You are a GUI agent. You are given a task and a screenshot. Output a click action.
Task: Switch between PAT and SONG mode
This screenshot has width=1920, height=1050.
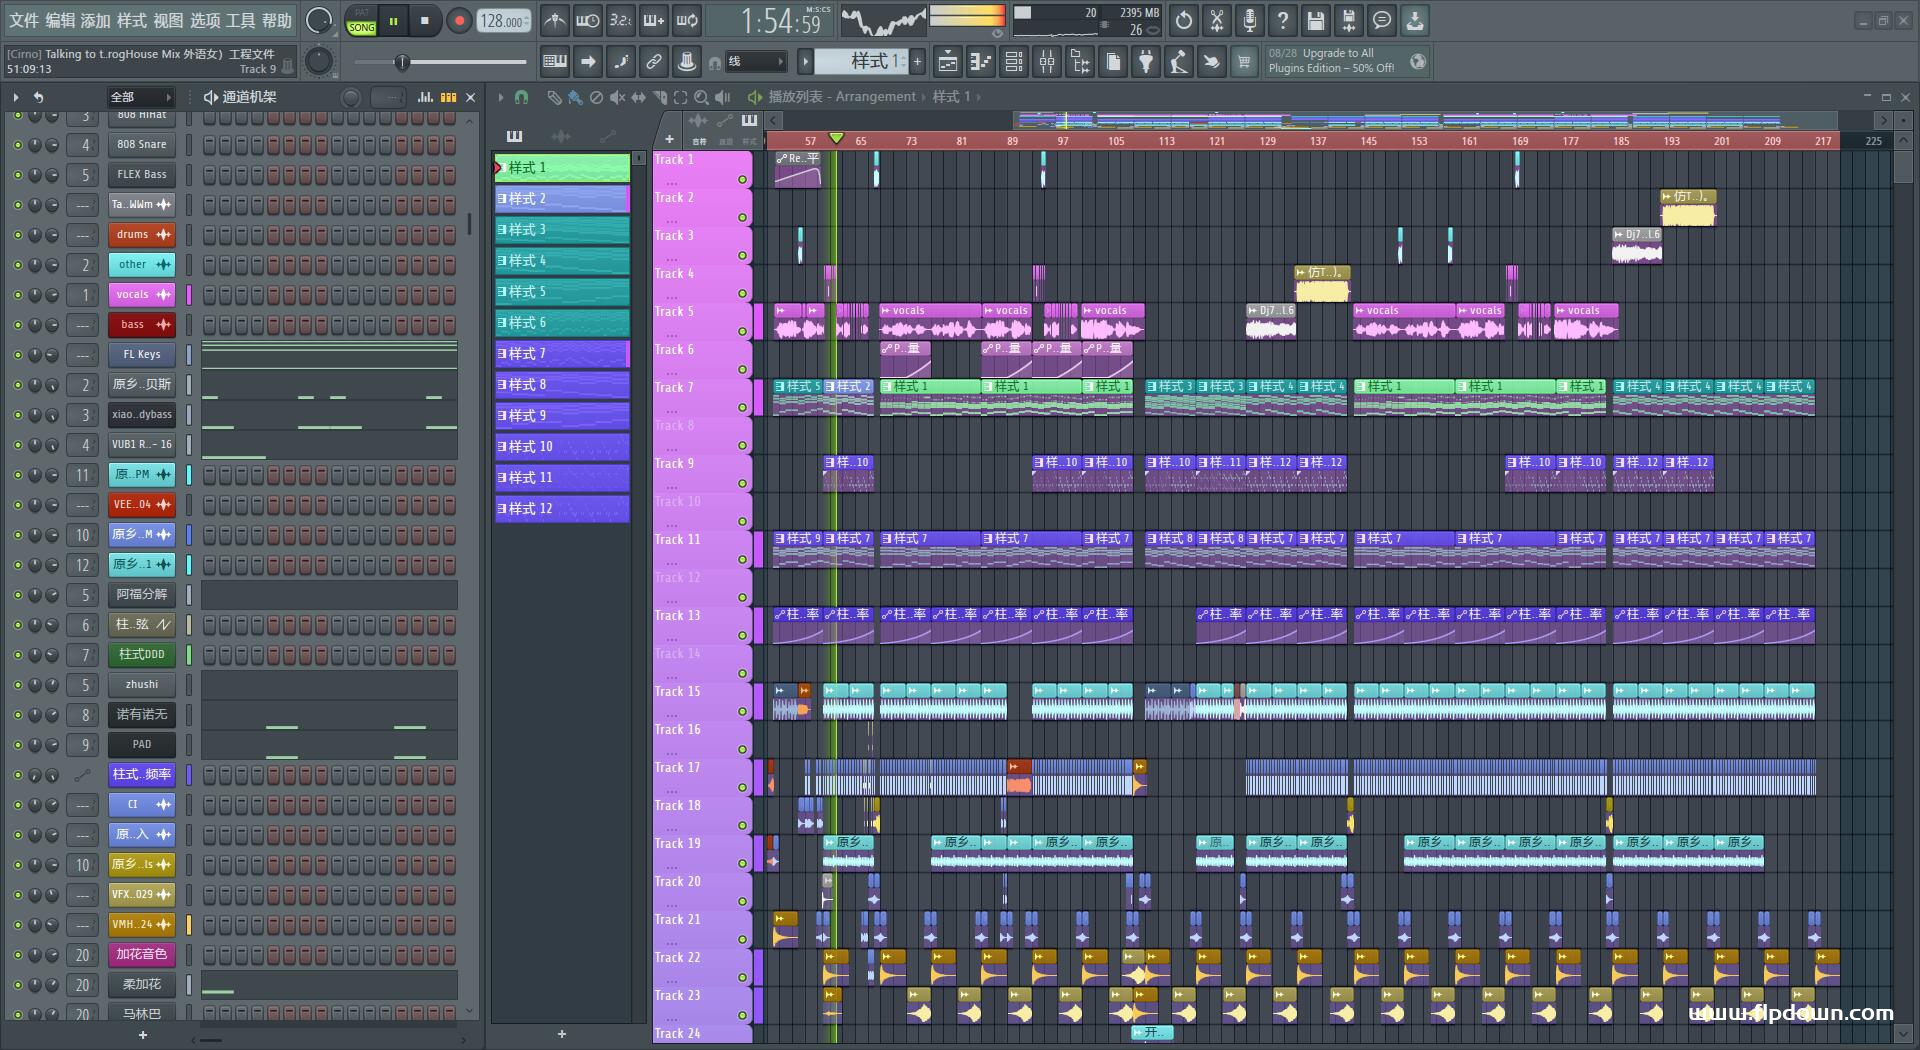(x=361, y=21)
